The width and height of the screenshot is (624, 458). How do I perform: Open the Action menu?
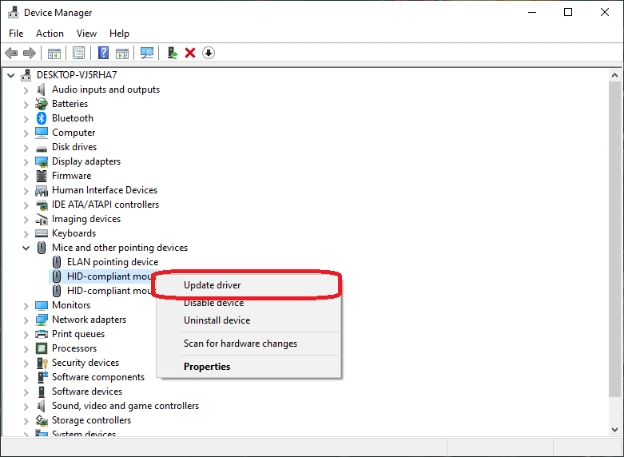click(x=50, y=33)
